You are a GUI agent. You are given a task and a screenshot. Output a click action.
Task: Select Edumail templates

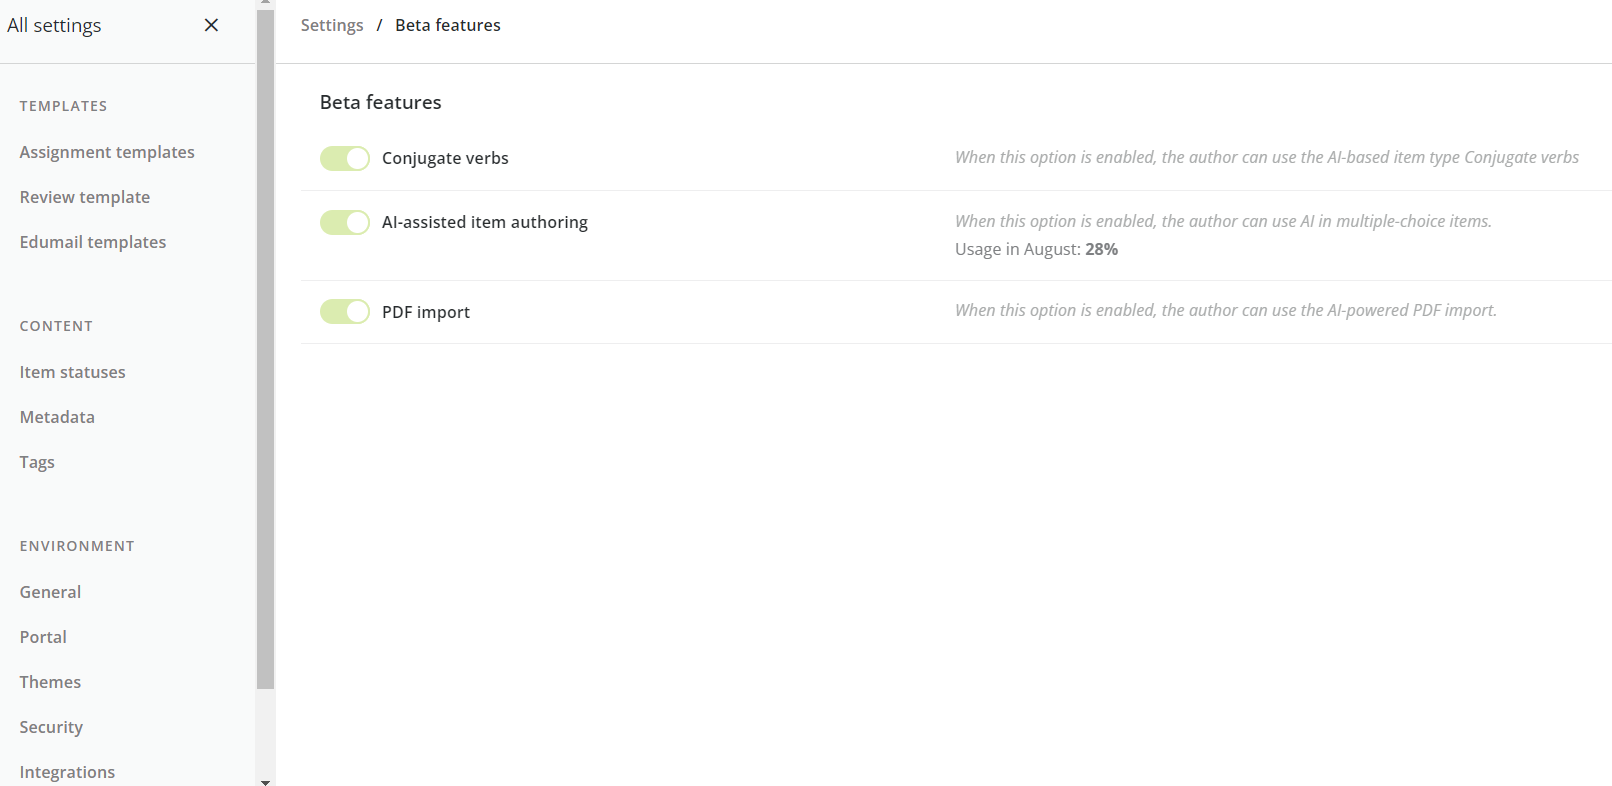[x=92, y=242]
